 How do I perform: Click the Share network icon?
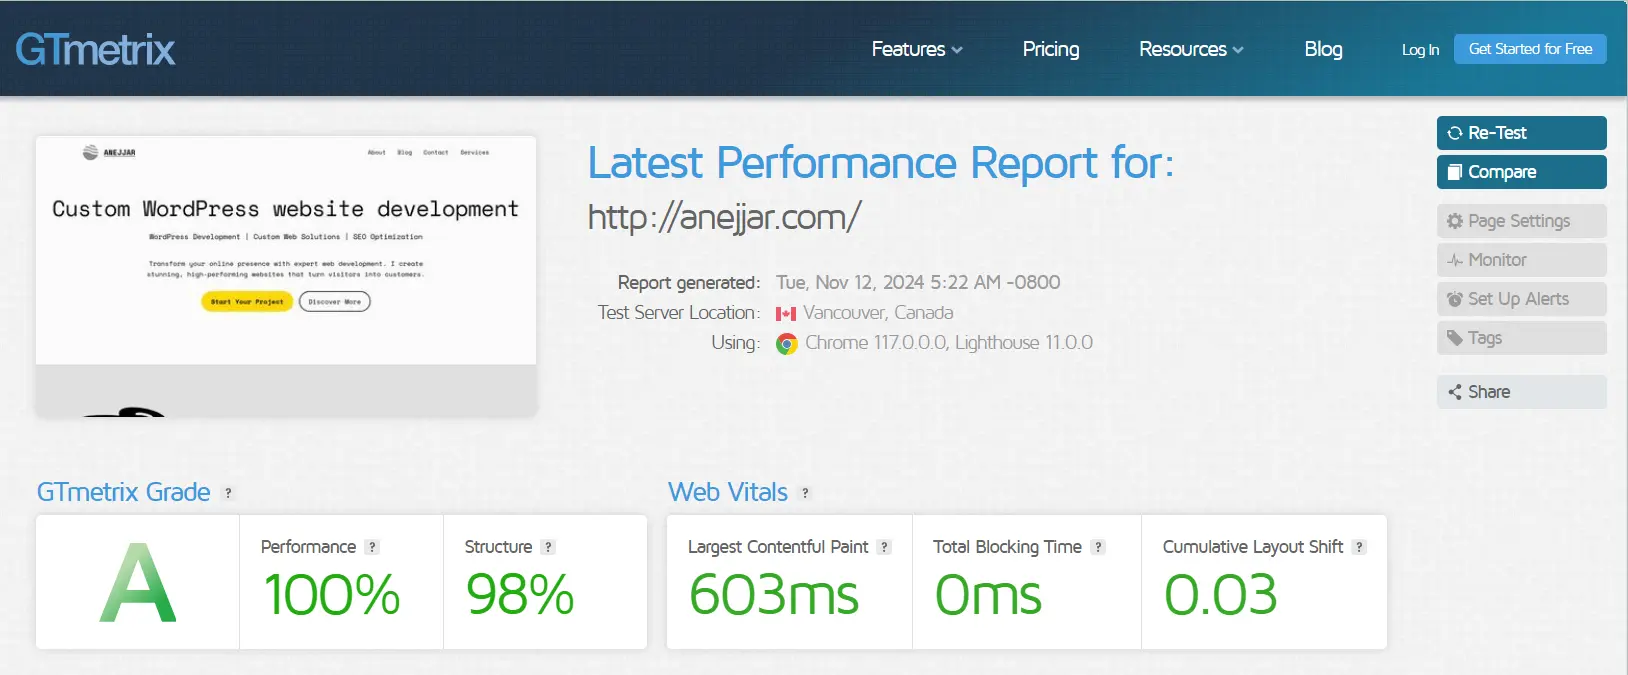pyautogui.click(x=1455, y=392)
